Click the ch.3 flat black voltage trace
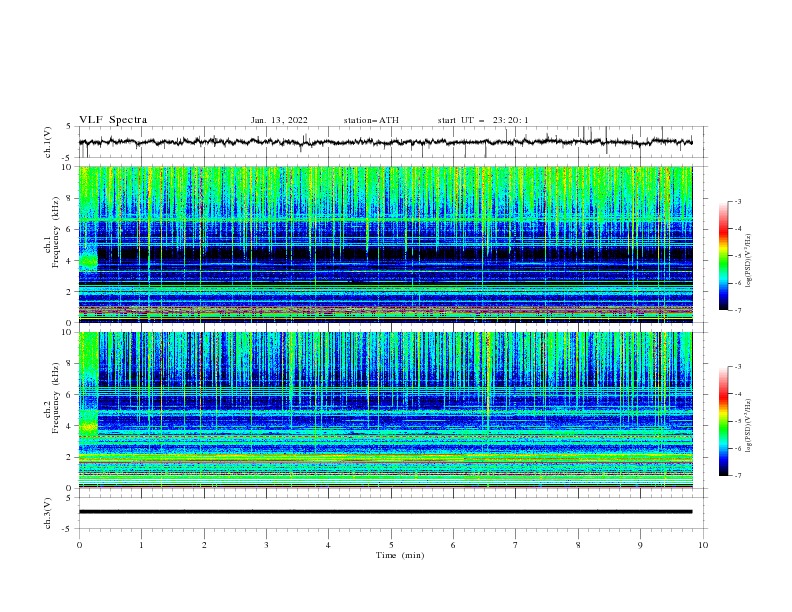This screenshot has width=792, height=612. 386,512
